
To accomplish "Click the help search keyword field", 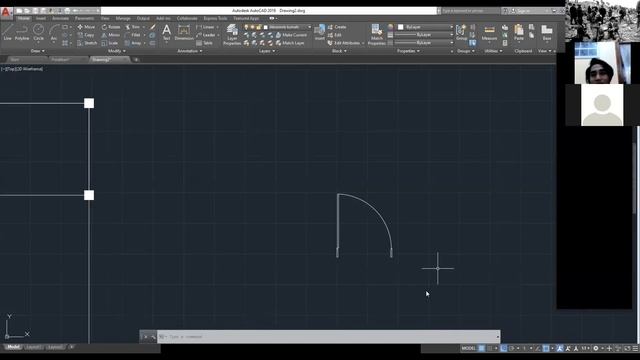I will pos(471,11).
